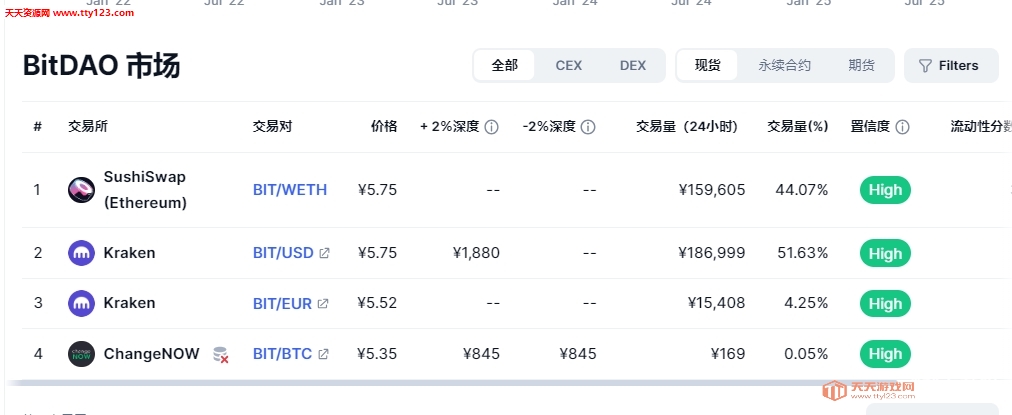The width and height of the screenshot is (1012, 415).
Task: Open the Filters options
Action: 951,65
